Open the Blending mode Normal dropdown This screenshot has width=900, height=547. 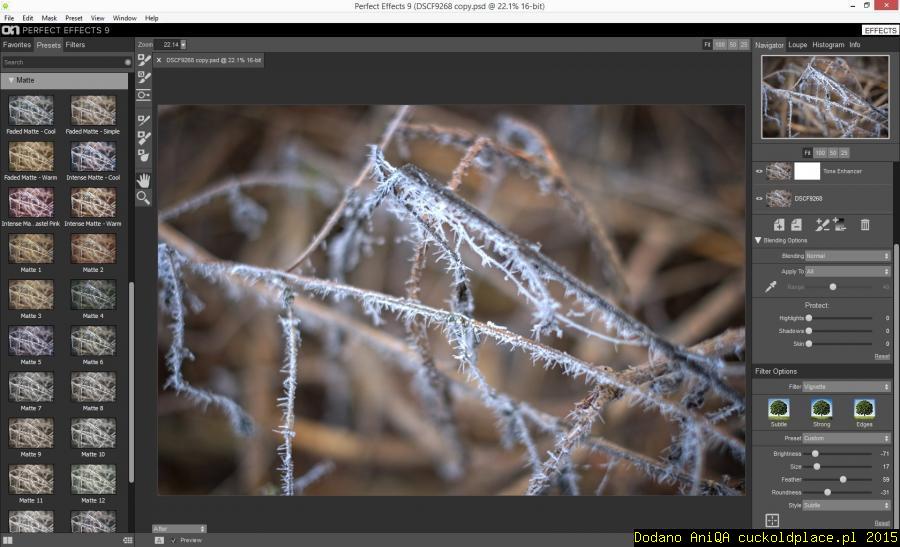pos(847,256)
